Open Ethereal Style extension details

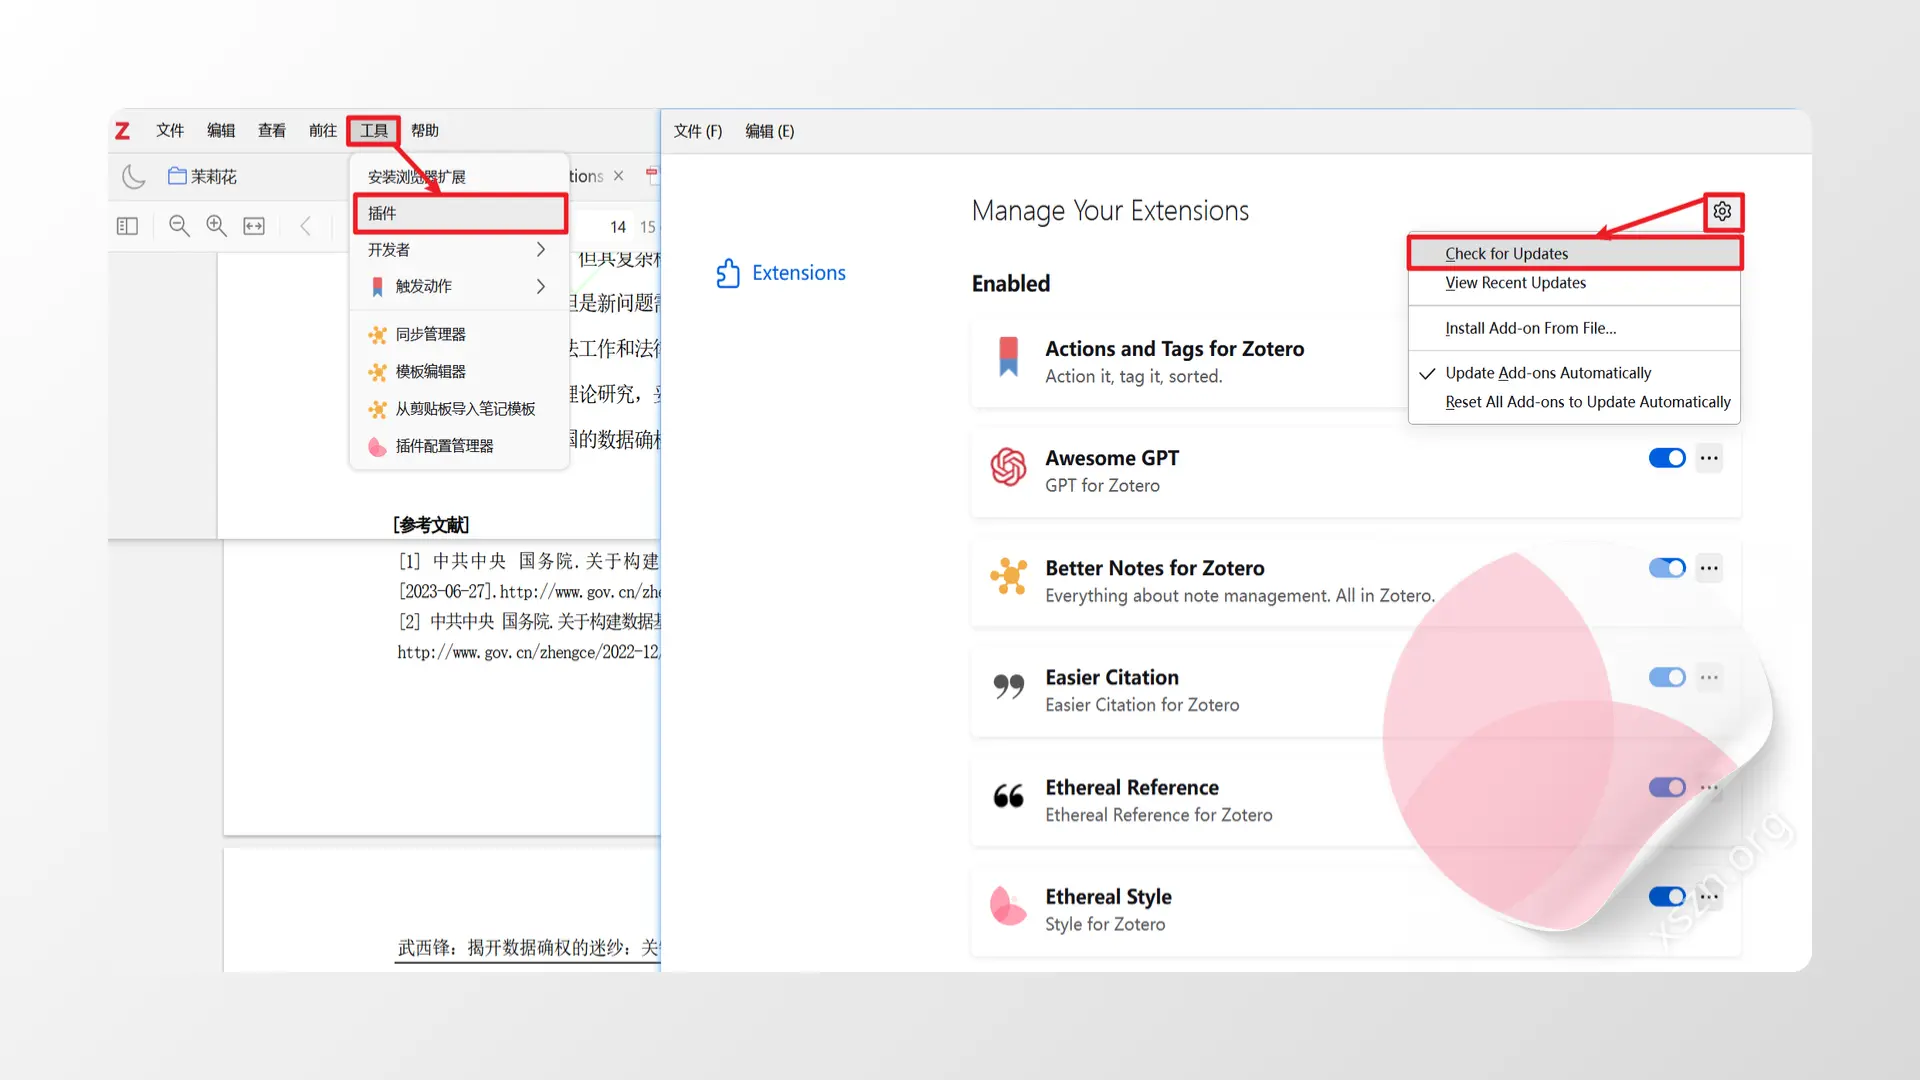tap(1355, 910)
